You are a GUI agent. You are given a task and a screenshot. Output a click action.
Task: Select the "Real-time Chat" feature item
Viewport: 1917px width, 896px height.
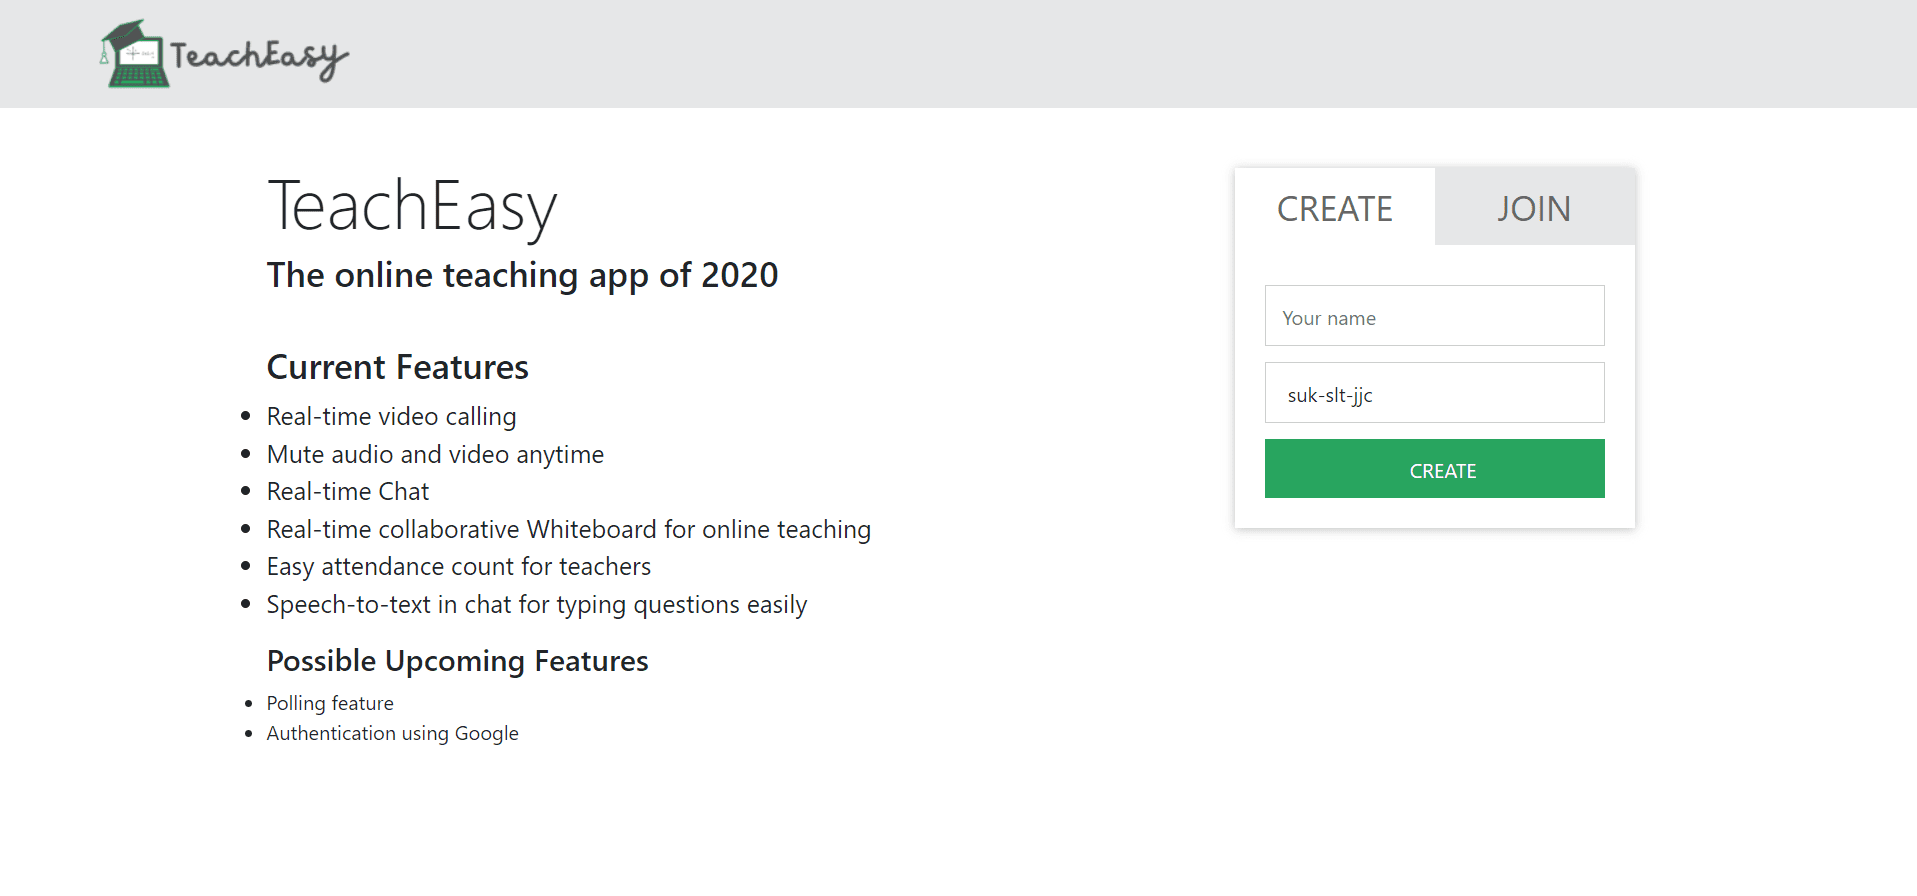[x=347, y=491]
